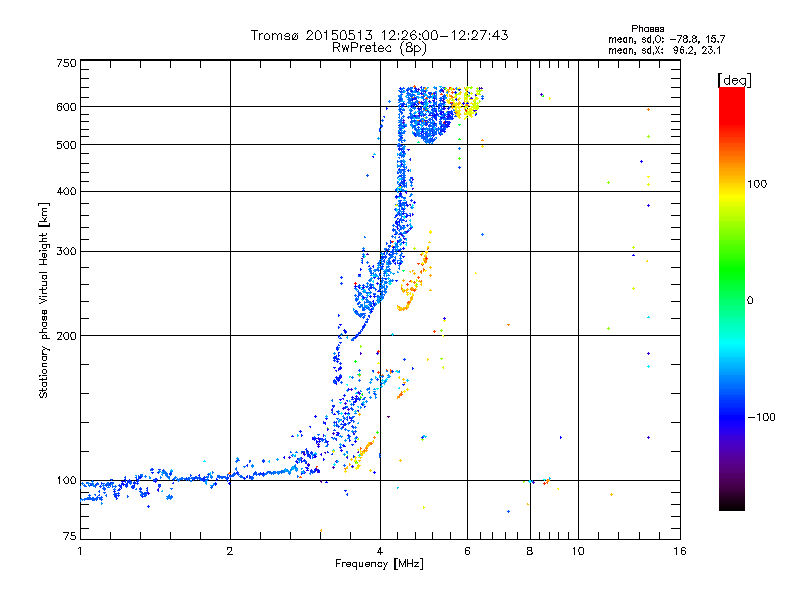Viewport: 800px width, 600px height.
Task: Select the 'RwPretec (8p)' subtitle text
Action: pos(380,48)
